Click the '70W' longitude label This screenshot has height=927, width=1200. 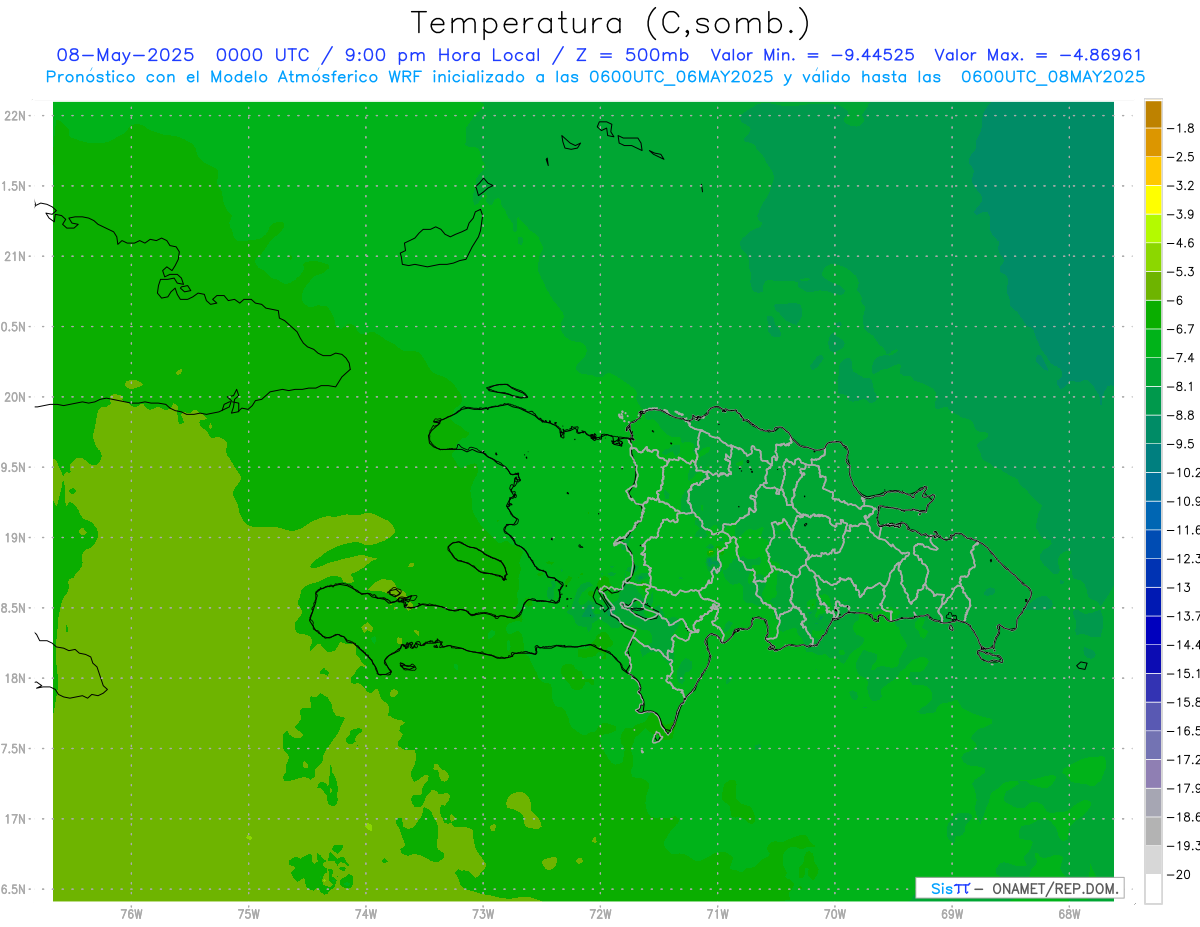tap(834, 914)
